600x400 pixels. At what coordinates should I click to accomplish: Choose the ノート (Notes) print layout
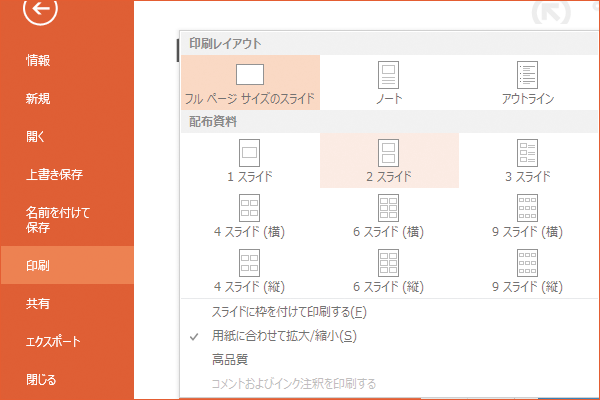tap(389, 83)
